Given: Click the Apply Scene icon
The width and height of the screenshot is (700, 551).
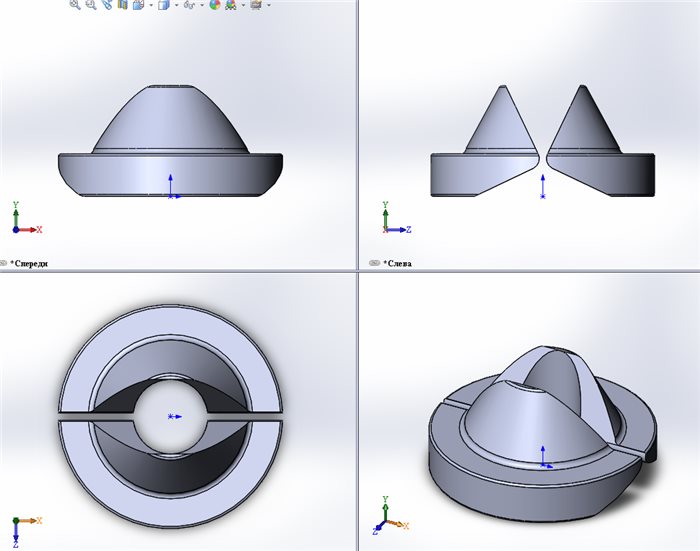Looking at the screenshot, I should 231,4.
